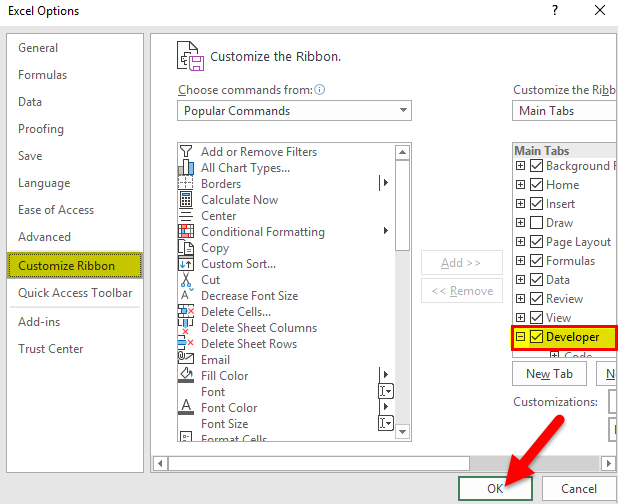Uncheck the Insert tab checkbox
This screenshot has width=618, height=504.
pos(536,203)
